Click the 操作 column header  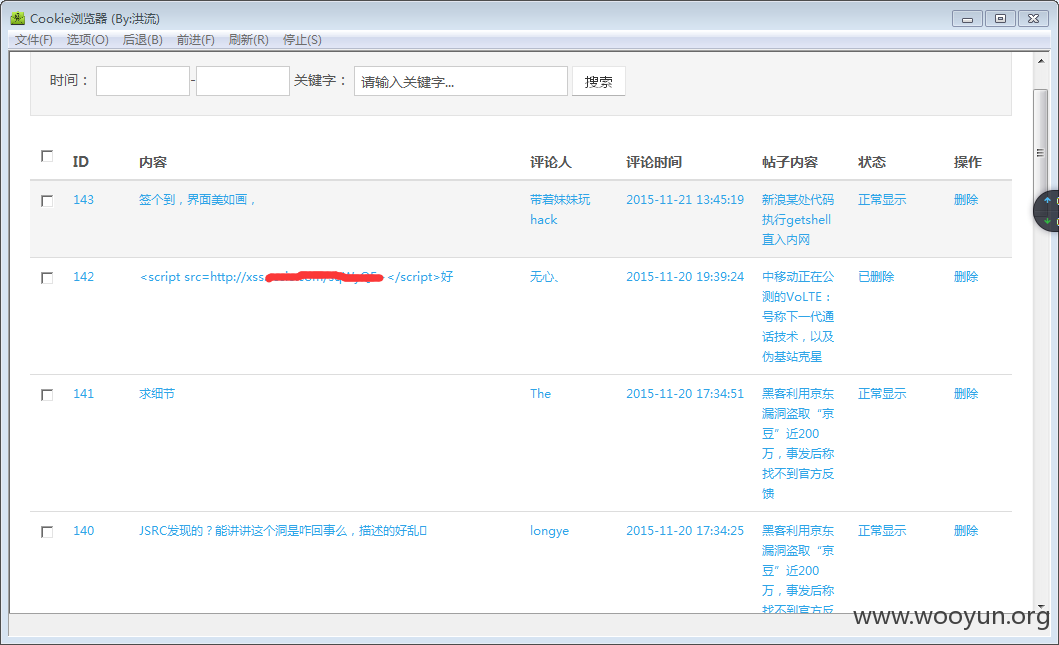(x=967, y=162)
